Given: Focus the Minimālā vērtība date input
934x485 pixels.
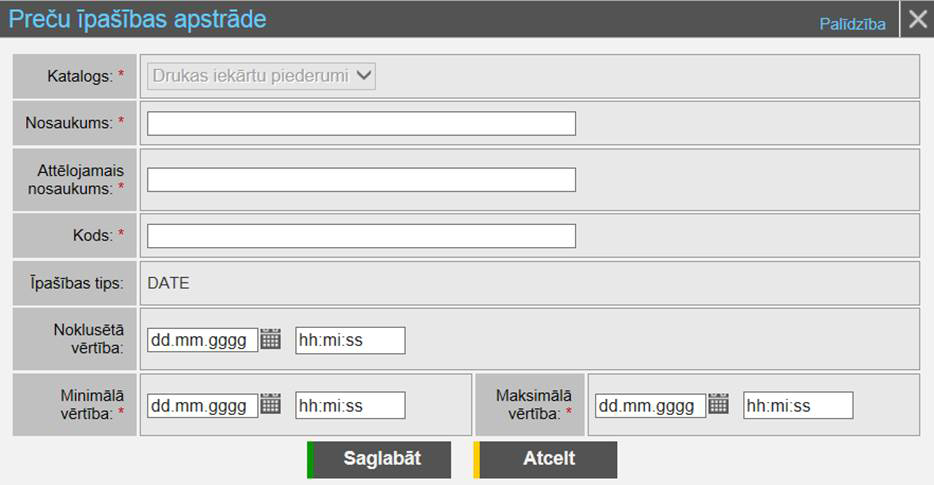Looking at the screenshot, I should (202, 405).
